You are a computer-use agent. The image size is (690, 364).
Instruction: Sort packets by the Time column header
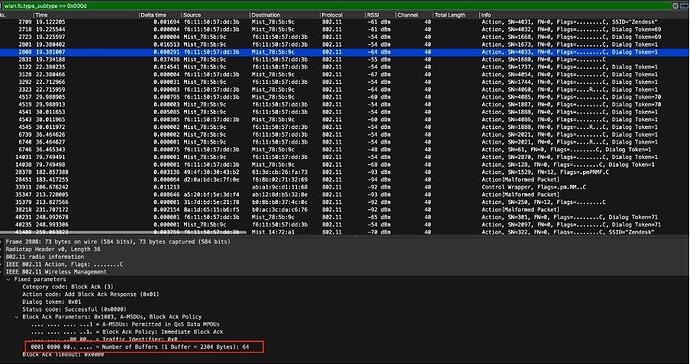point(41,15)
